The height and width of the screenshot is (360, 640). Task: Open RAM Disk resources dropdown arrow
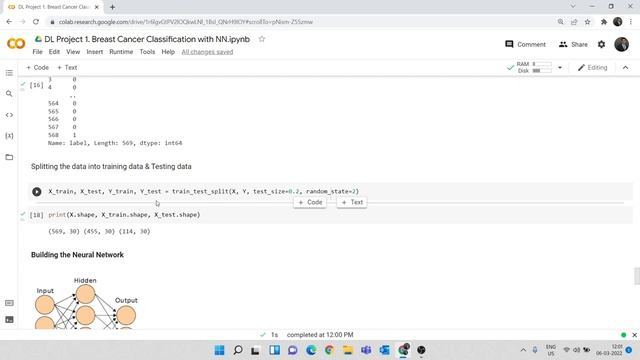(x=560, y=67)
